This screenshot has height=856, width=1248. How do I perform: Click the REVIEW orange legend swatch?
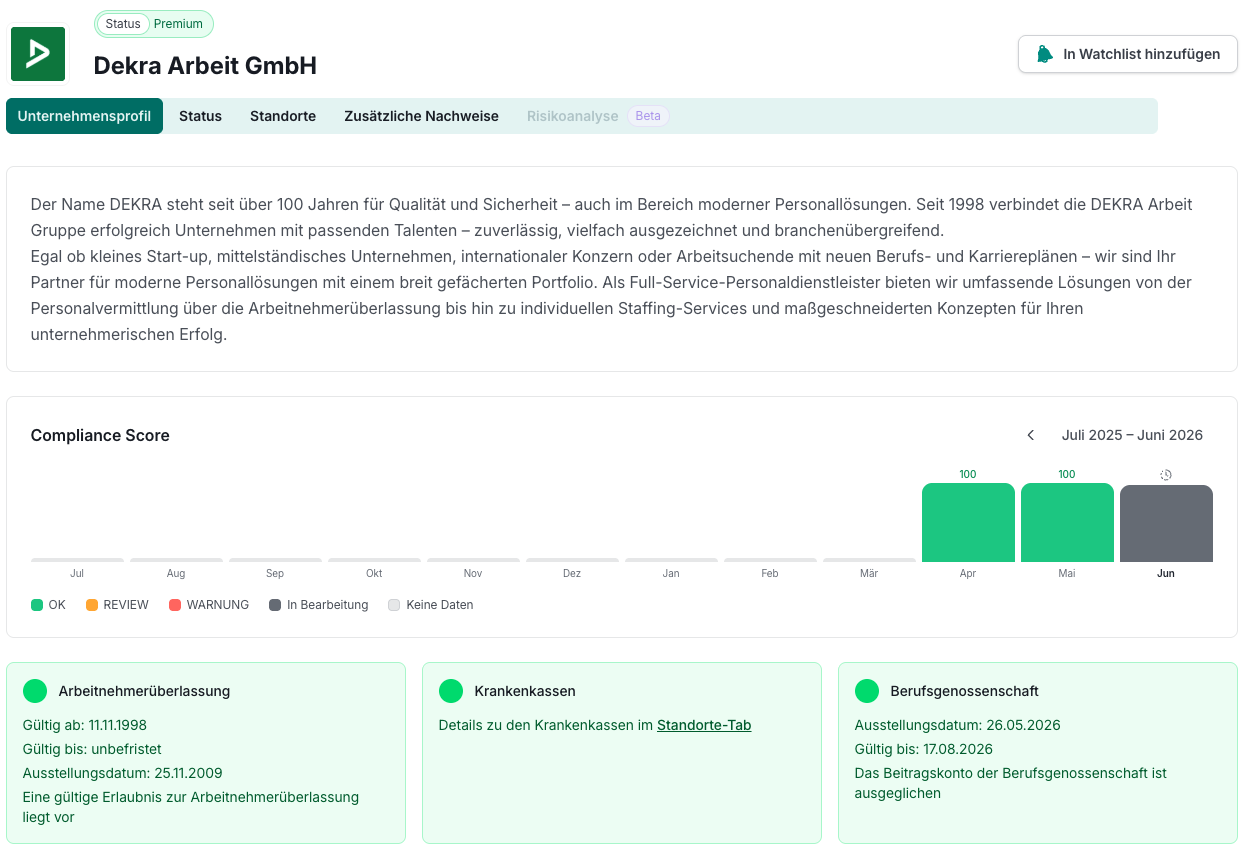coord(92,605)
